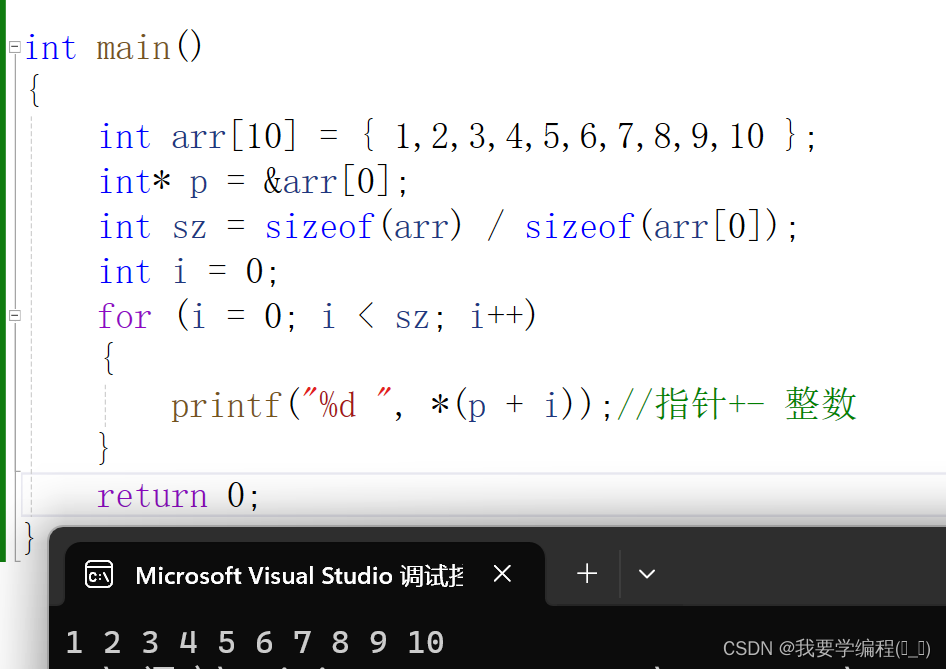Click the "%d " format string

pyautogui.click(x=347, y=404)
